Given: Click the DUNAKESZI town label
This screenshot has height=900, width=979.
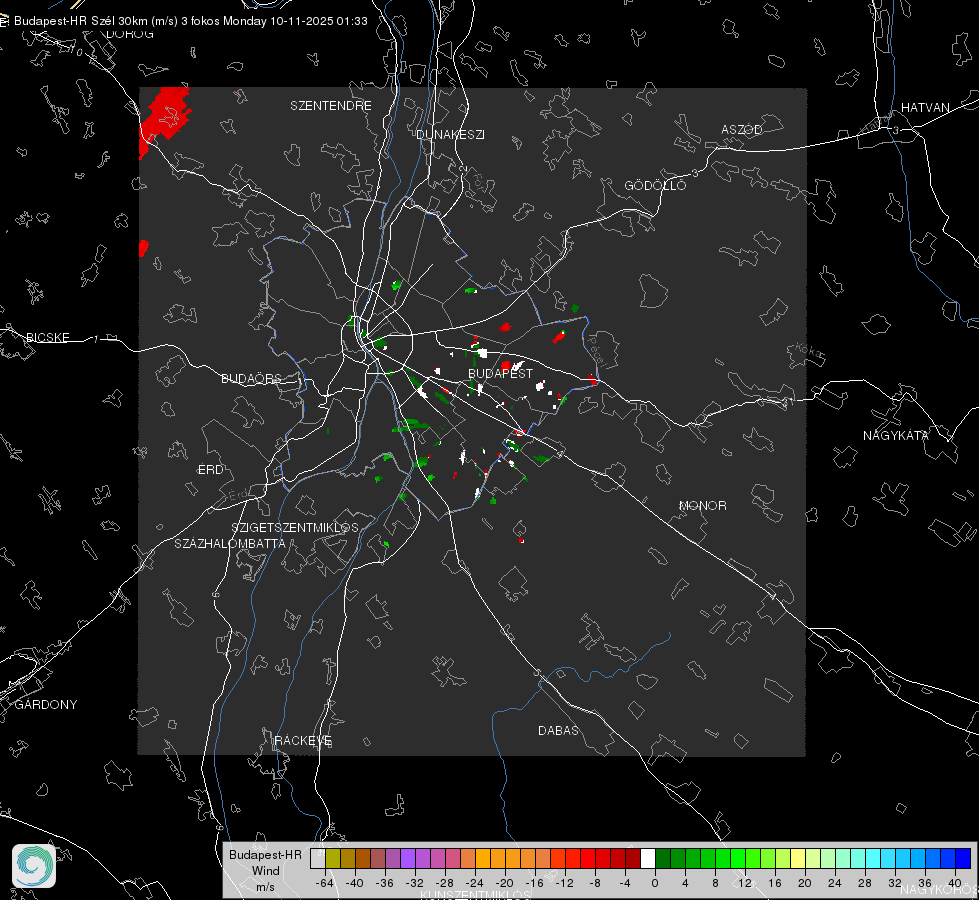Looking at the screenshot, I should (x=450, y=134).
